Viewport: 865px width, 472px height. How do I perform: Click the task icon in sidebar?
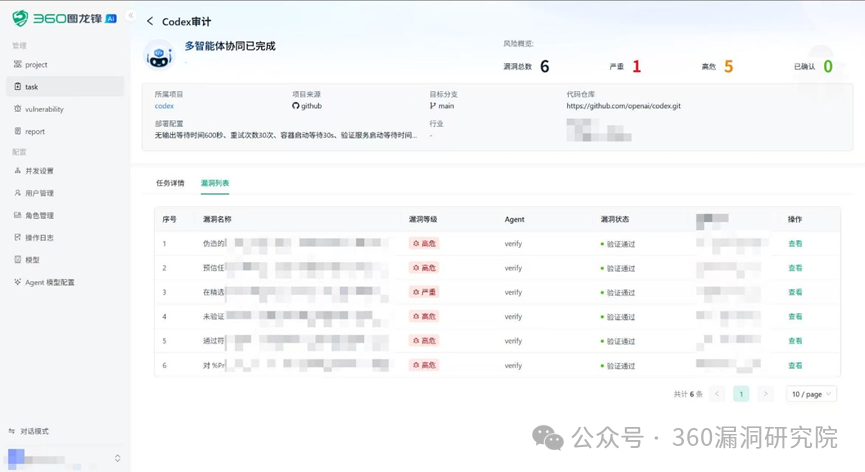(18, 87)
